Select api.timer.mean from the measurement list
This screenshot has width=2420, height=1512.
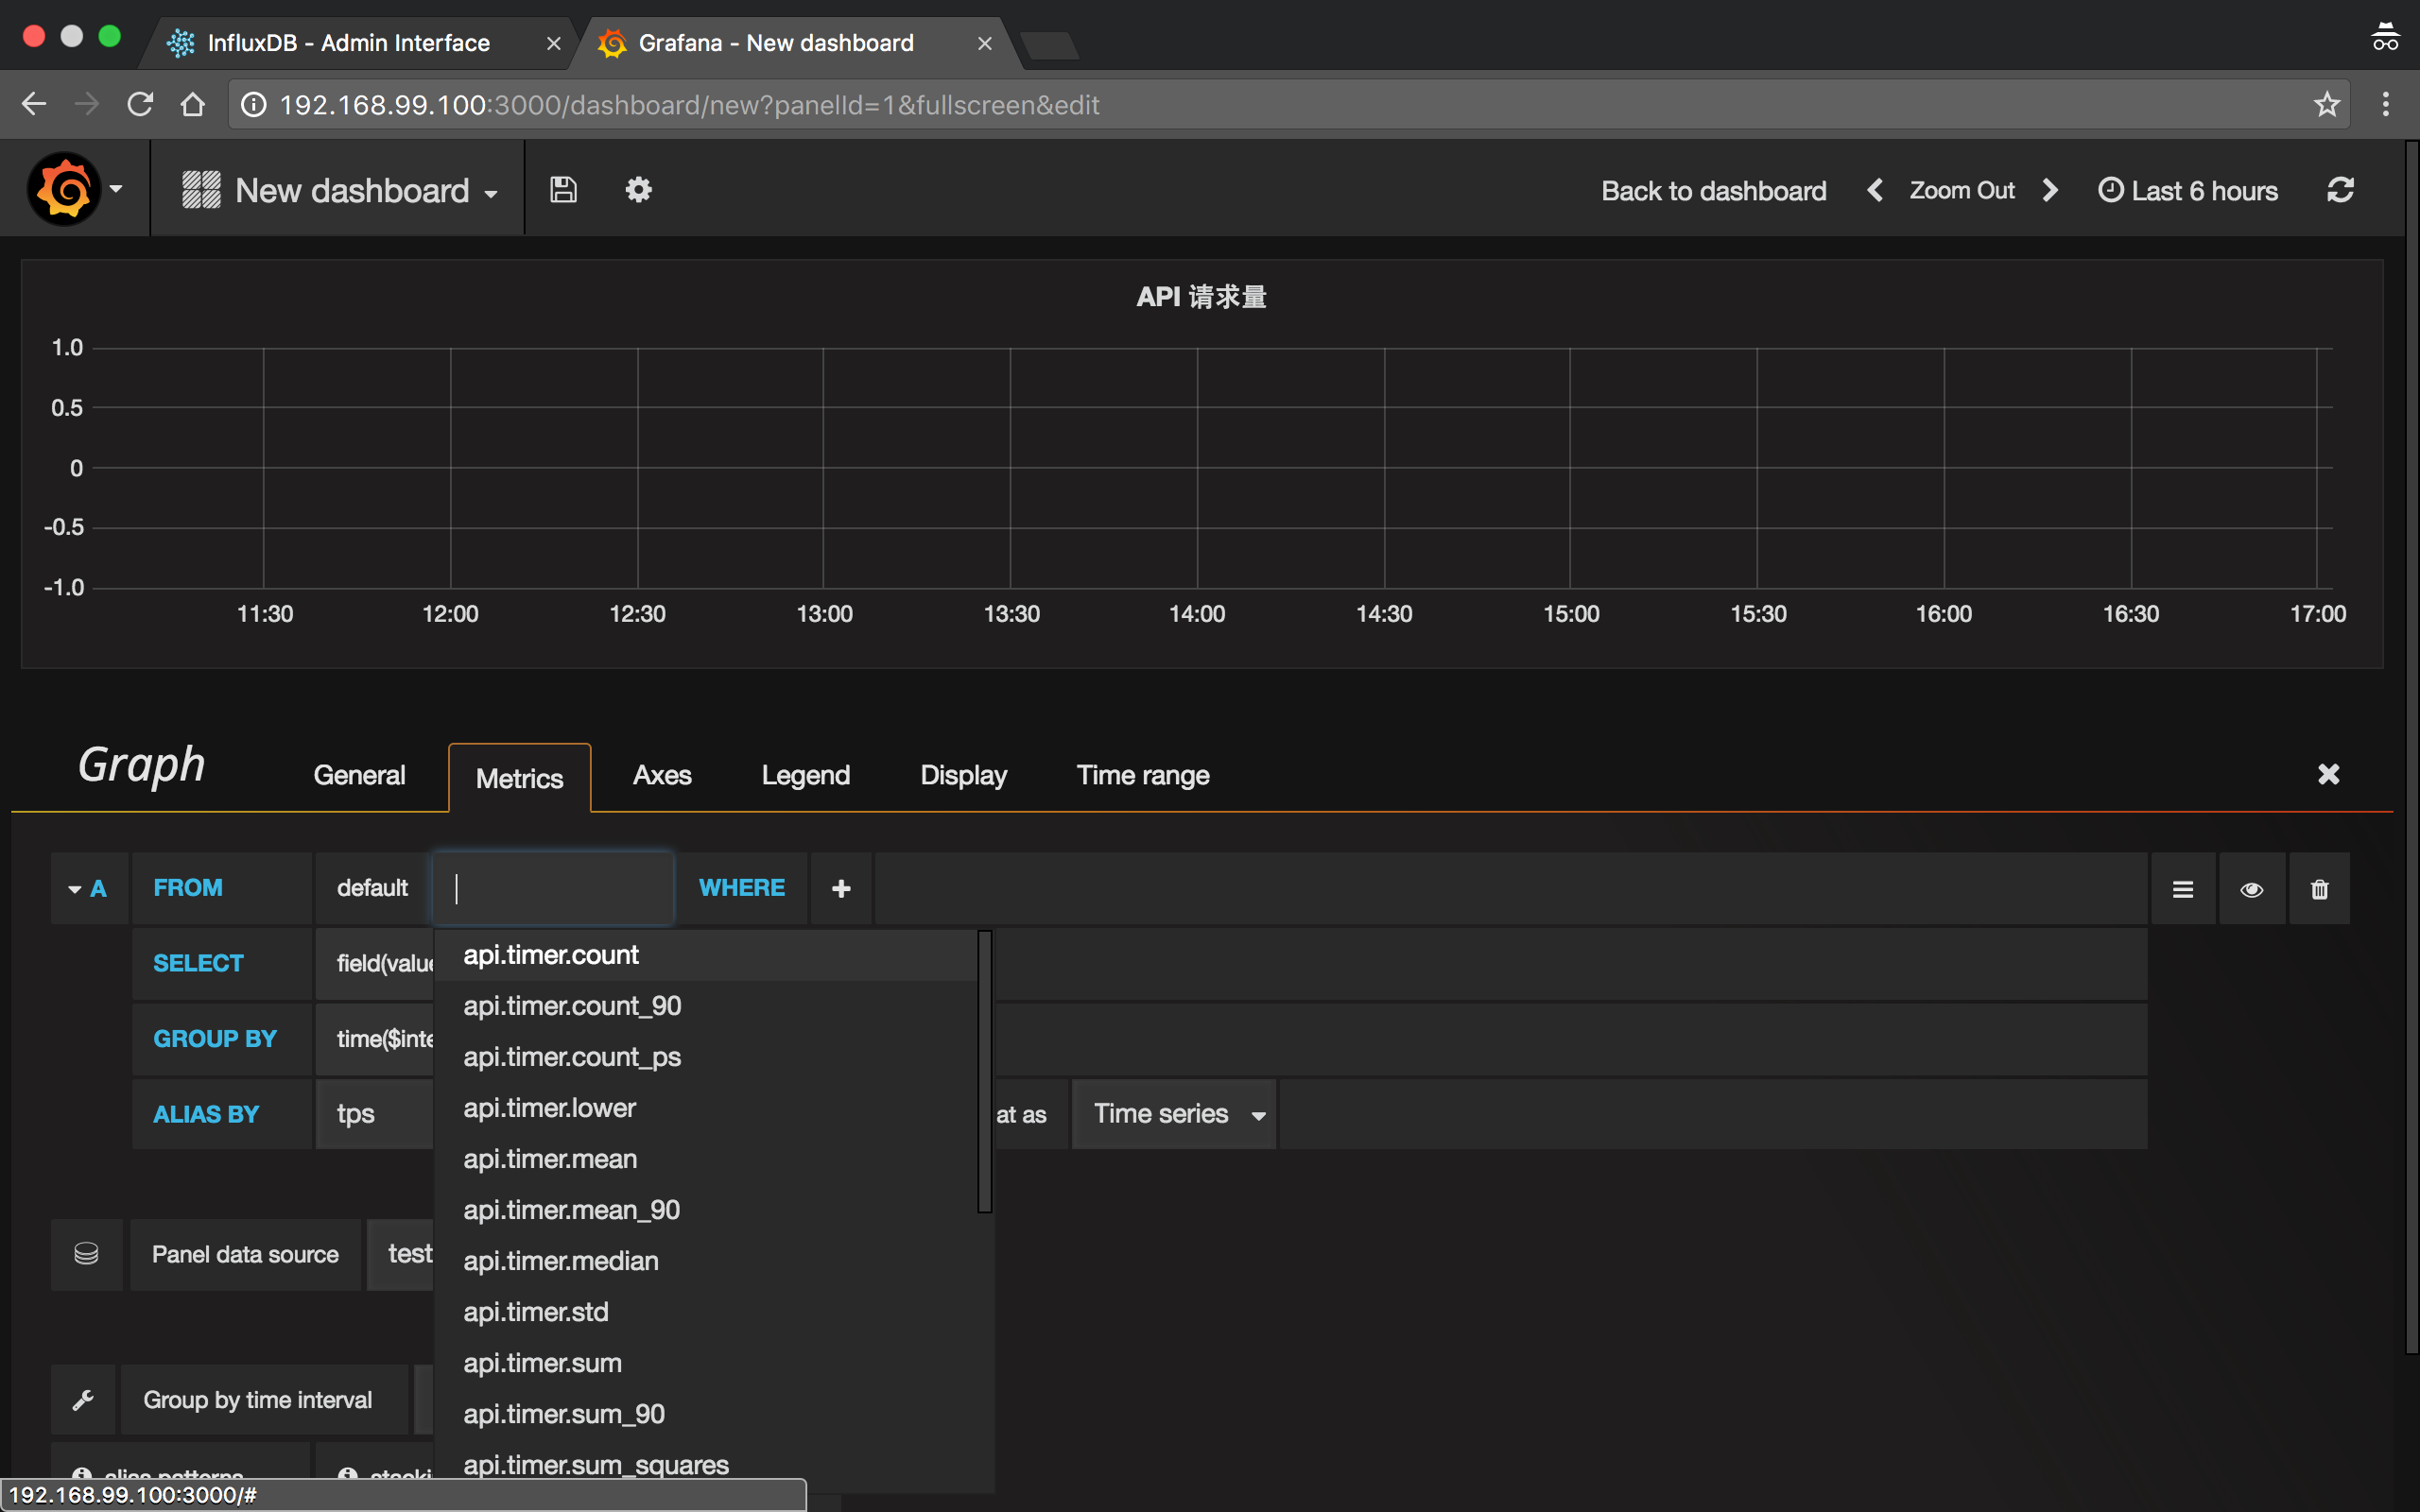click(x=550, y=1159)
